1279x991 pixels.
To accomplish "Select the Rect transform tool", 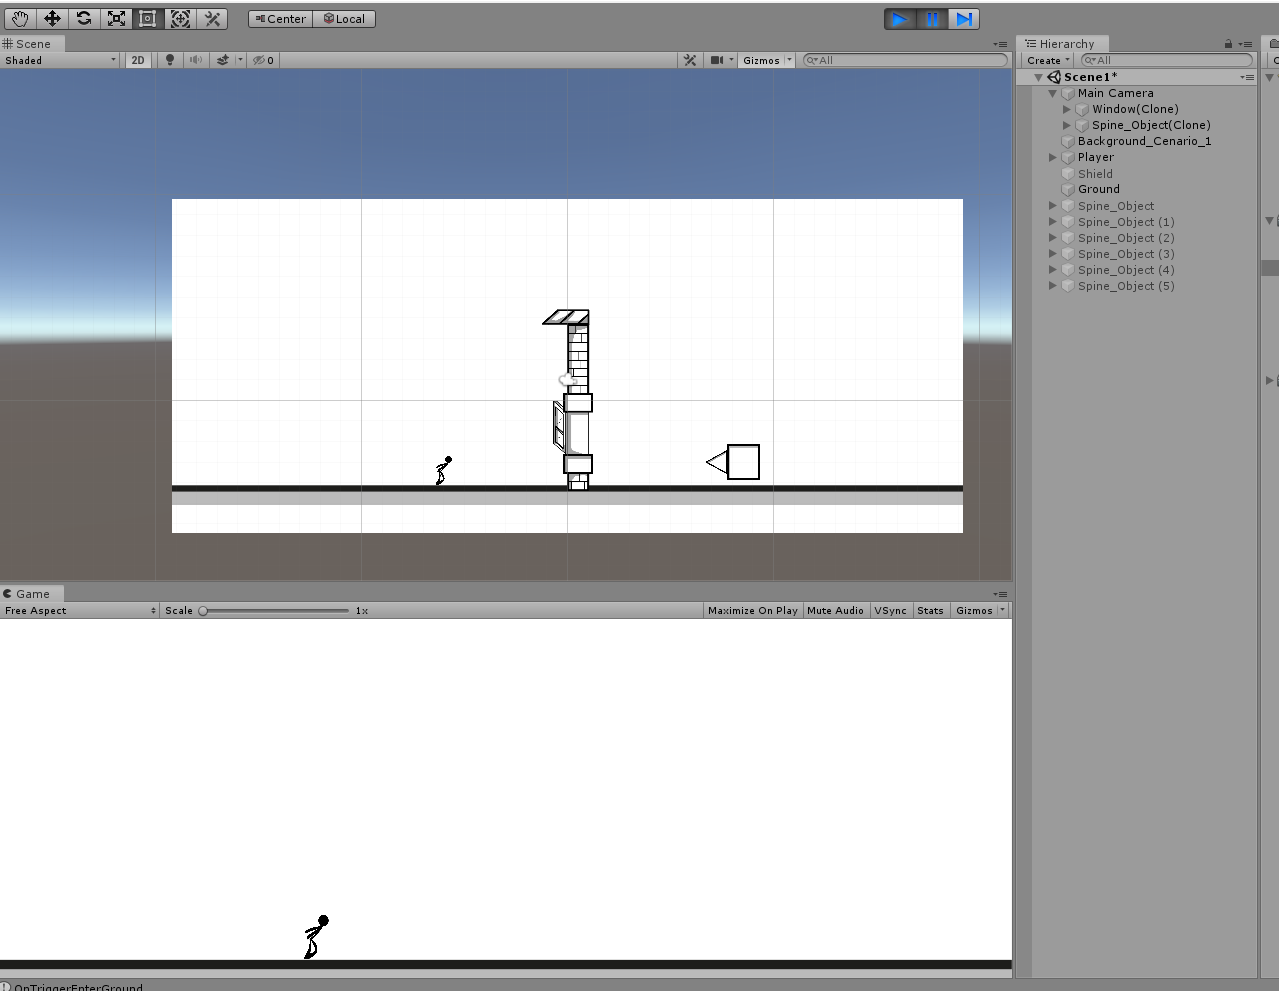I will 148,19.
